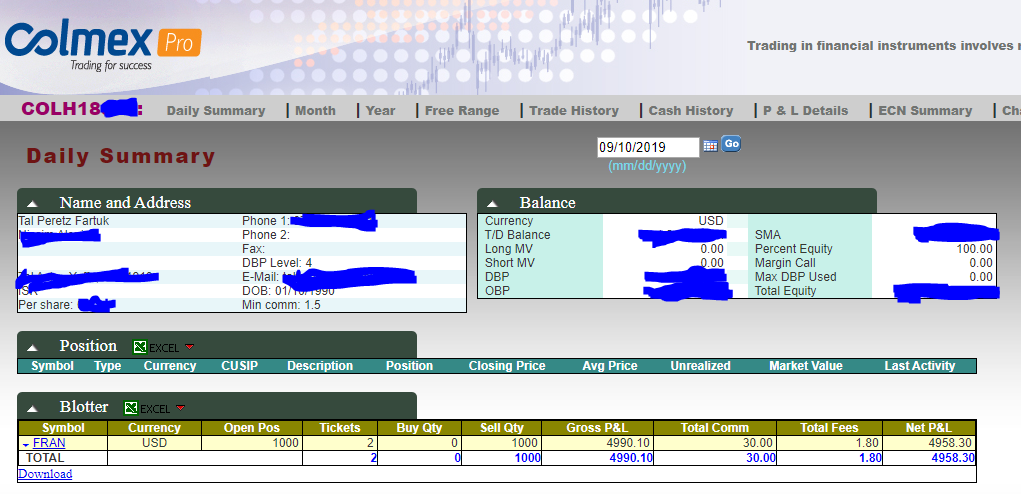
Task: Click FRAN row Gross P&L value 4990.10
Action: [629, 443]
